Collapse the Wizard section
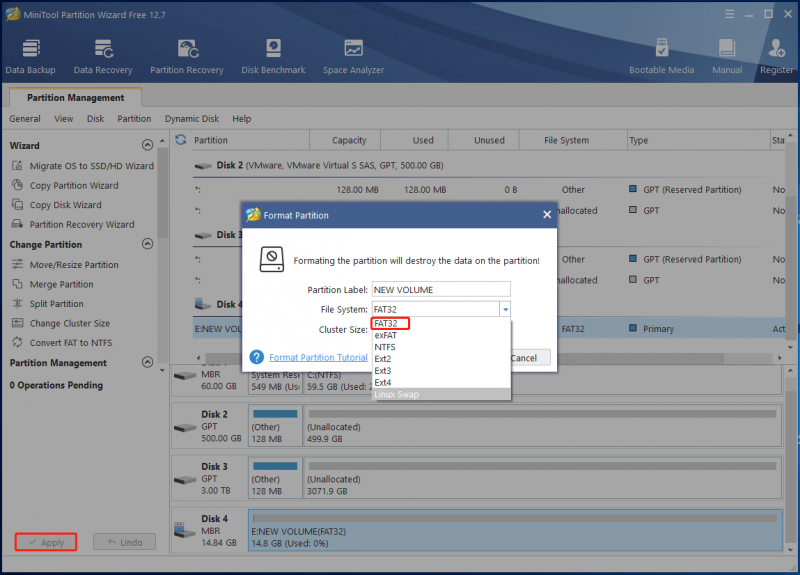800x575 pixels. [x=147, y=145]
